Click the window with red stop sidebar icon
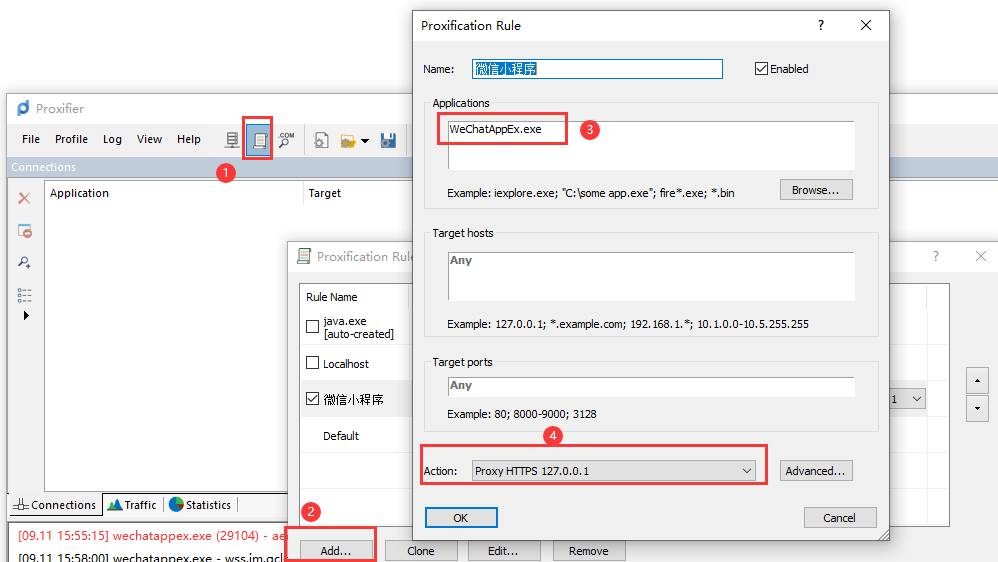Screen dimensions: 998x562 coord(25,231)
